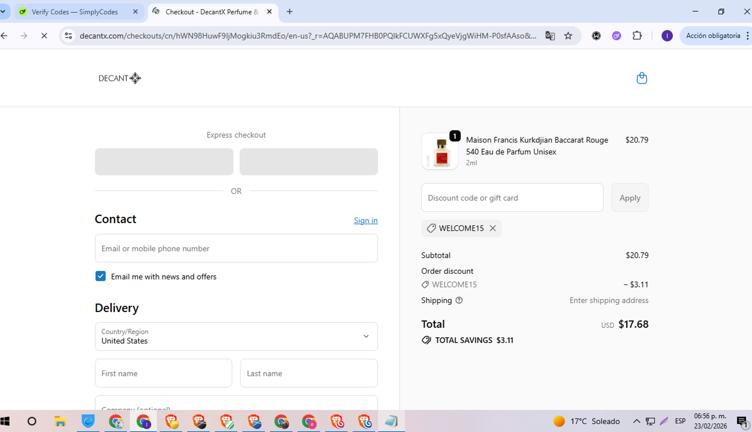Screen dimensions: 752x432
Task: Switch to Verify Codes — SimplyCodes tab
Action: click(x=76, y=12)
